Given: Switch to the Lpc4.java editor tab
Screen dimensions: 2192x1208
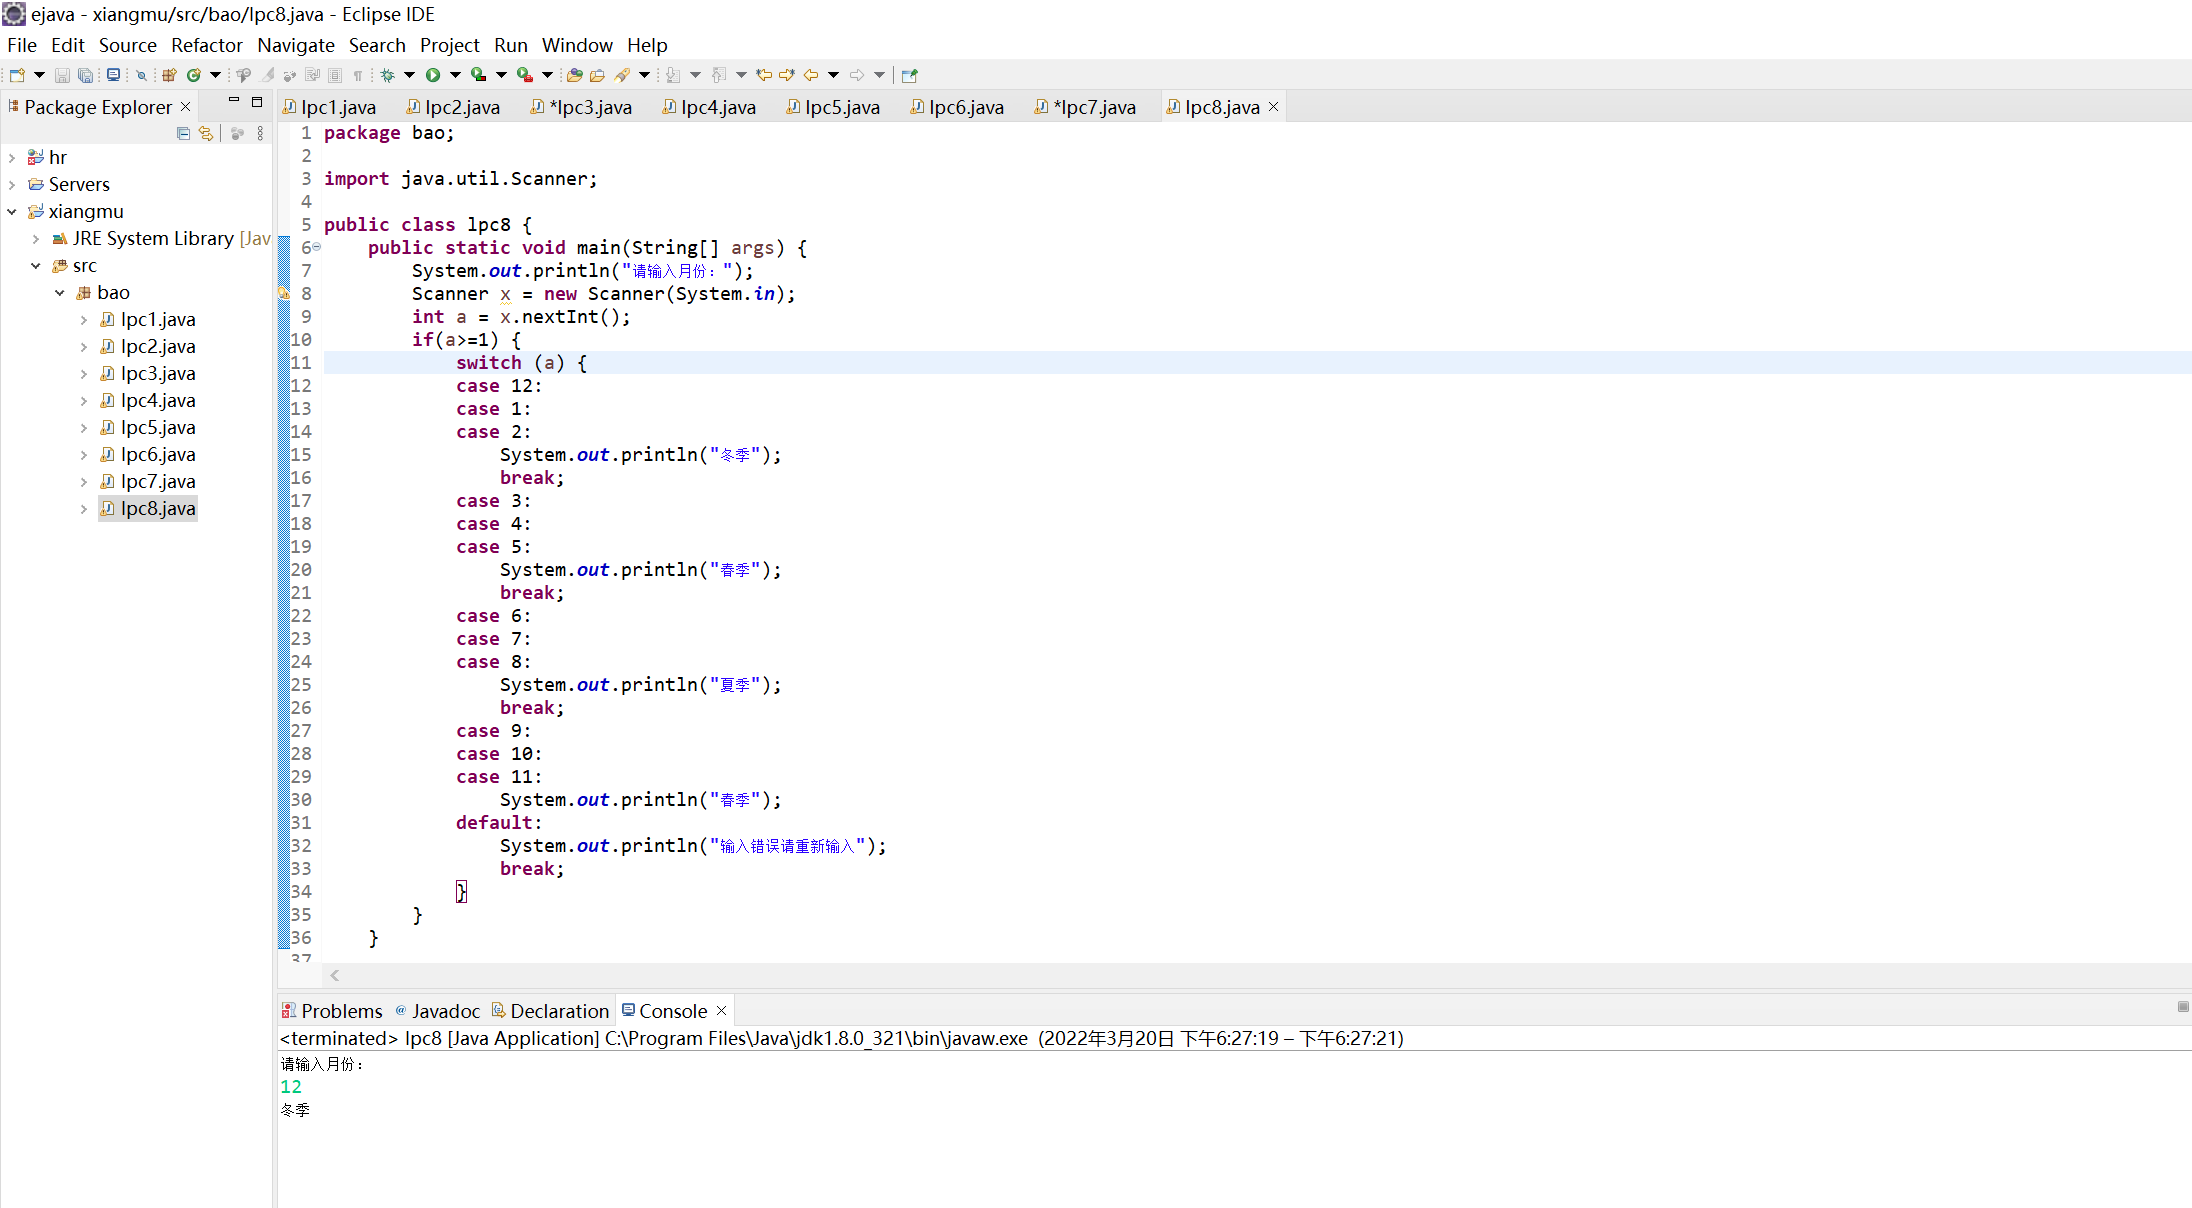Looking at the screenshot, I should click(717, 107).
